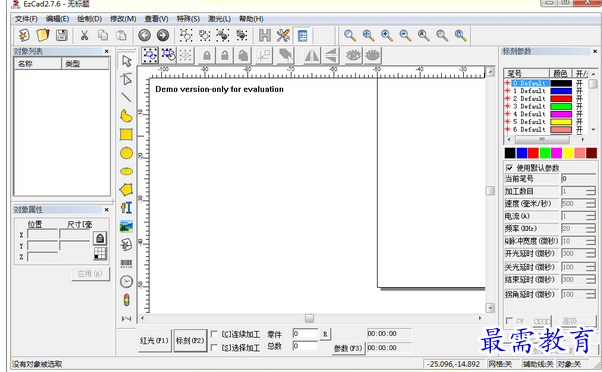Toggle size lock icon in 对象属性
This screenshot has height=372, width=602.
point(100,238)
